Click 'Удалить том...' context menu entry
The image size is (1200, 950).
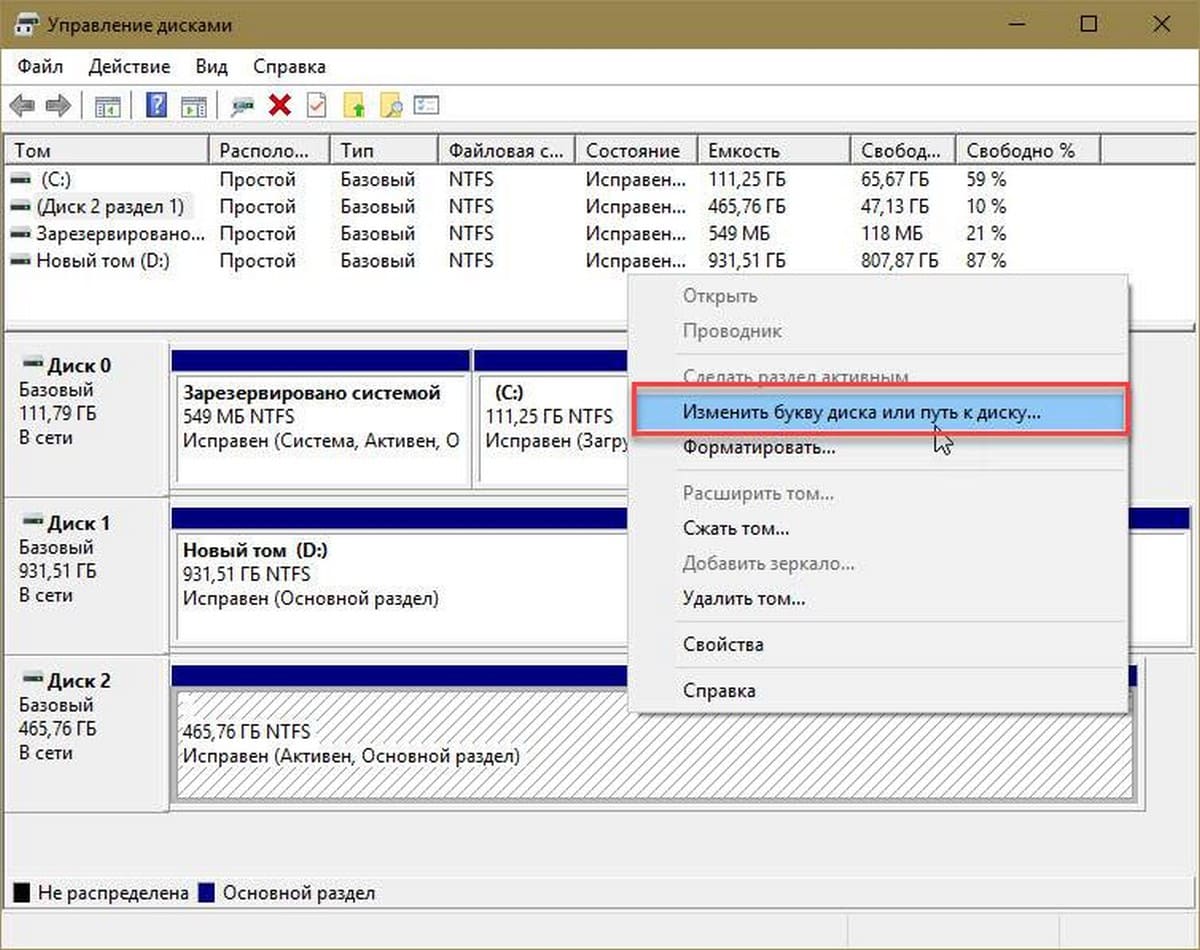[x=743, y=599]
